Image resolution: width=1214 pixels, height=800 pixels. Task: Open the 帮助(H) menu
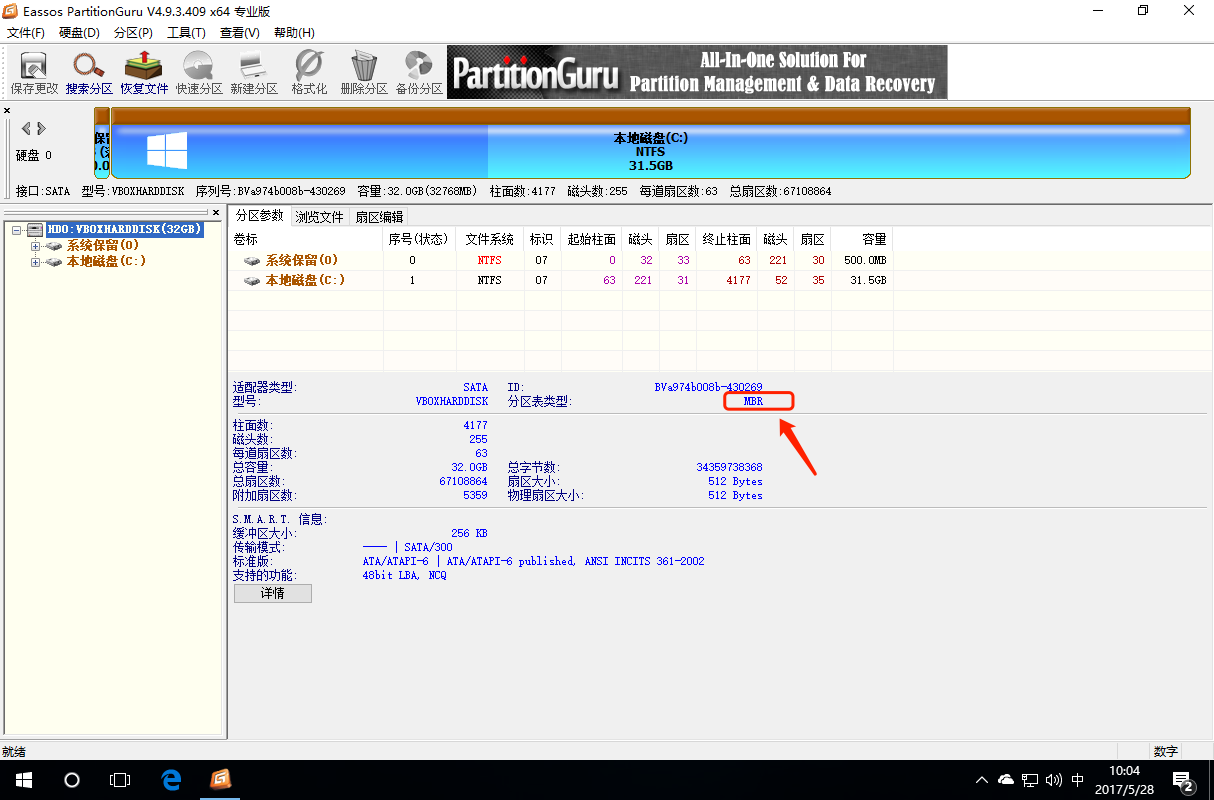(293, 33)
